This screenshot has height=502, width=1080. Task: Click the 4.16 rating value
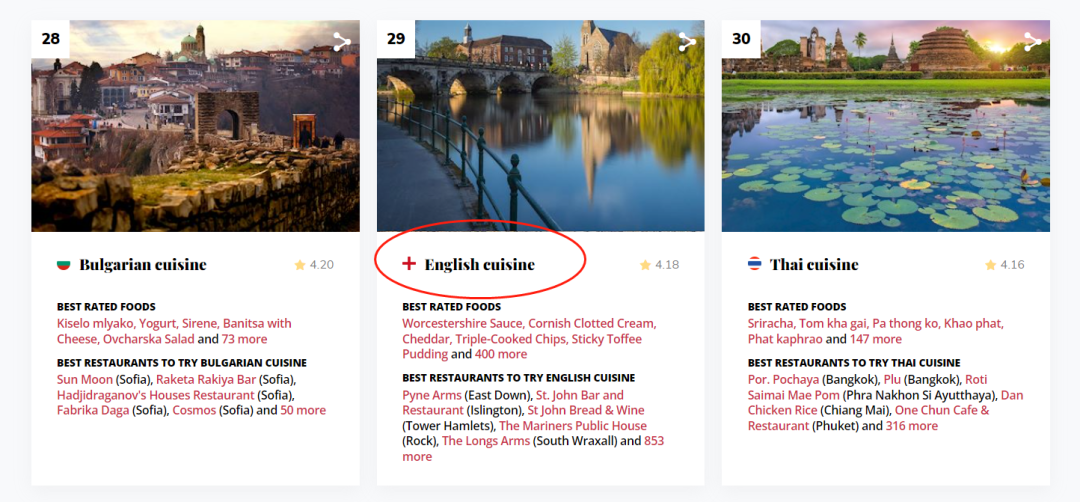(x=1012, y=264)
